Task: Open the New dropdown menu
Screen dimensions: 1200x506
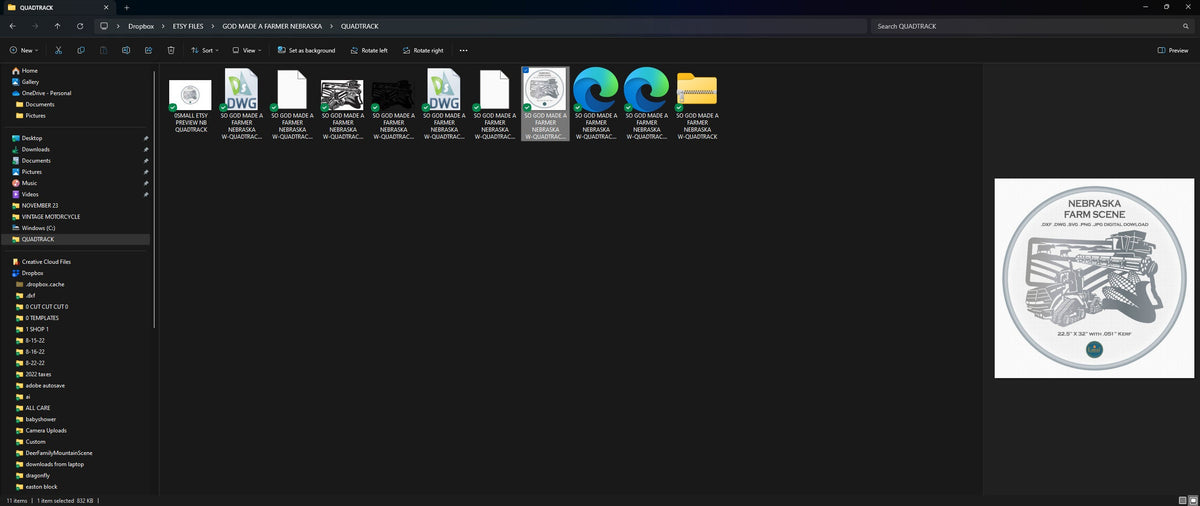Action: coord(23,50)
